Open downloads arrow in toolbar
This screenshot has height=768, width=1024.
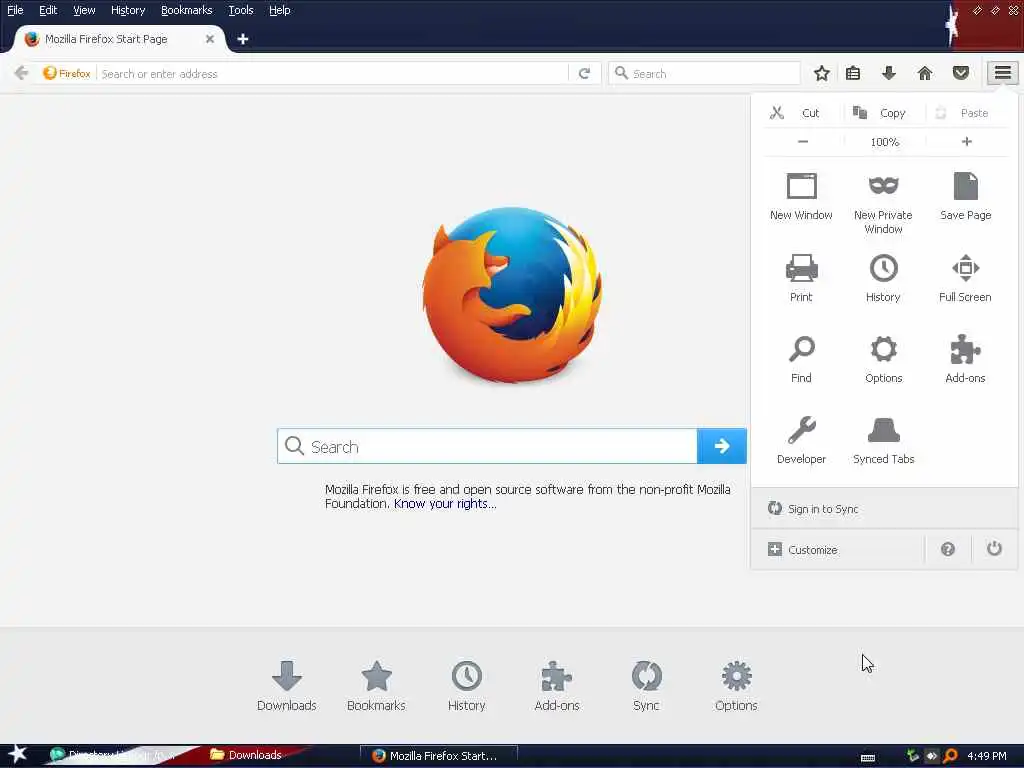(888, 73)
